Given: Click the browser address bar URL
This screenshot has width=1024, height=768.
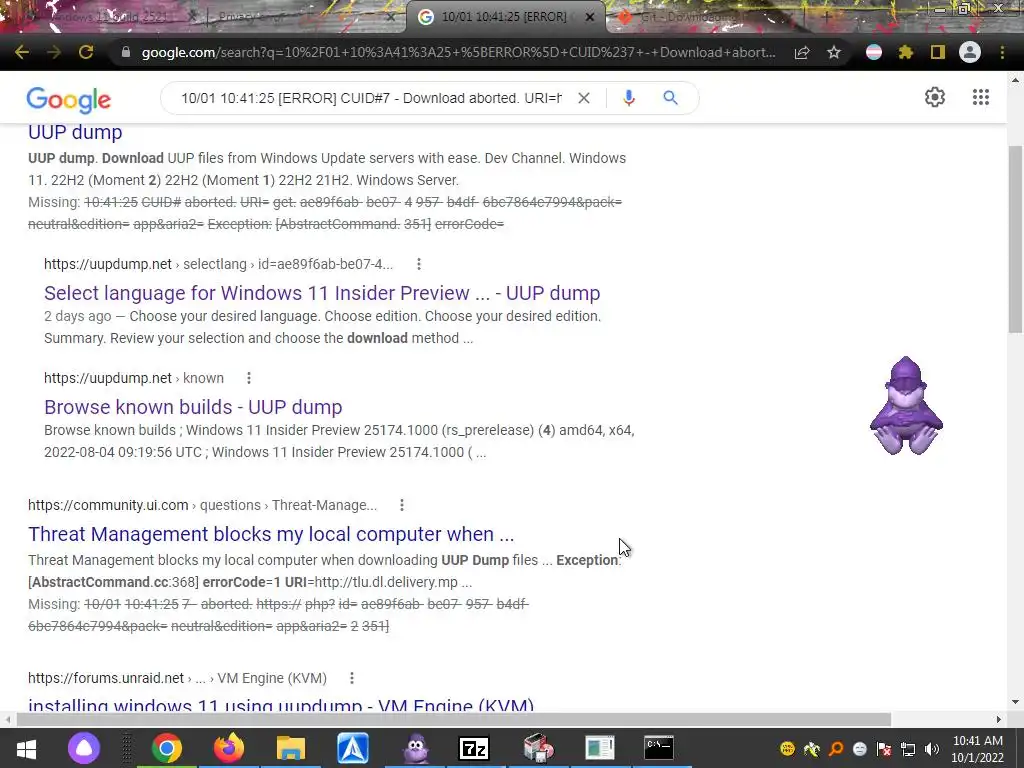Looking at the screenshot, I should point(458,52).
